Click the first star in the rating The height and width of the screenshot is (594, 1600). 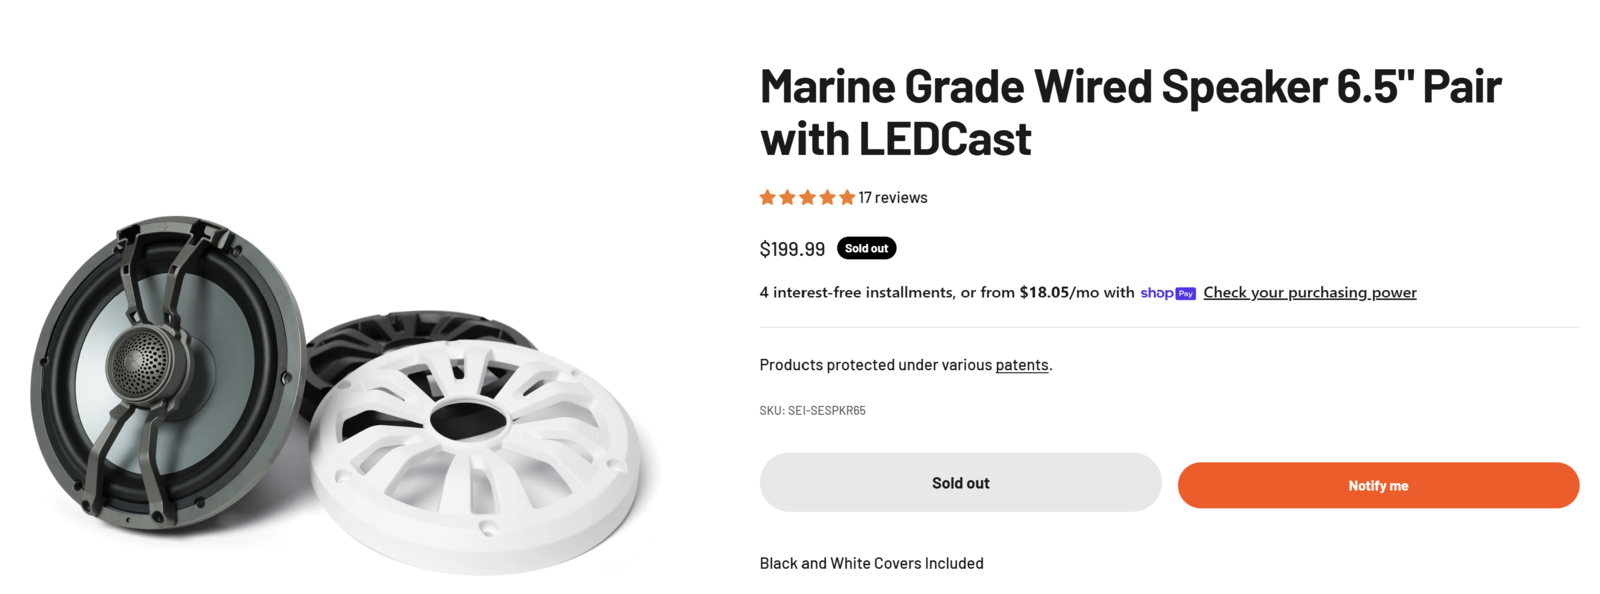[766, 197]
